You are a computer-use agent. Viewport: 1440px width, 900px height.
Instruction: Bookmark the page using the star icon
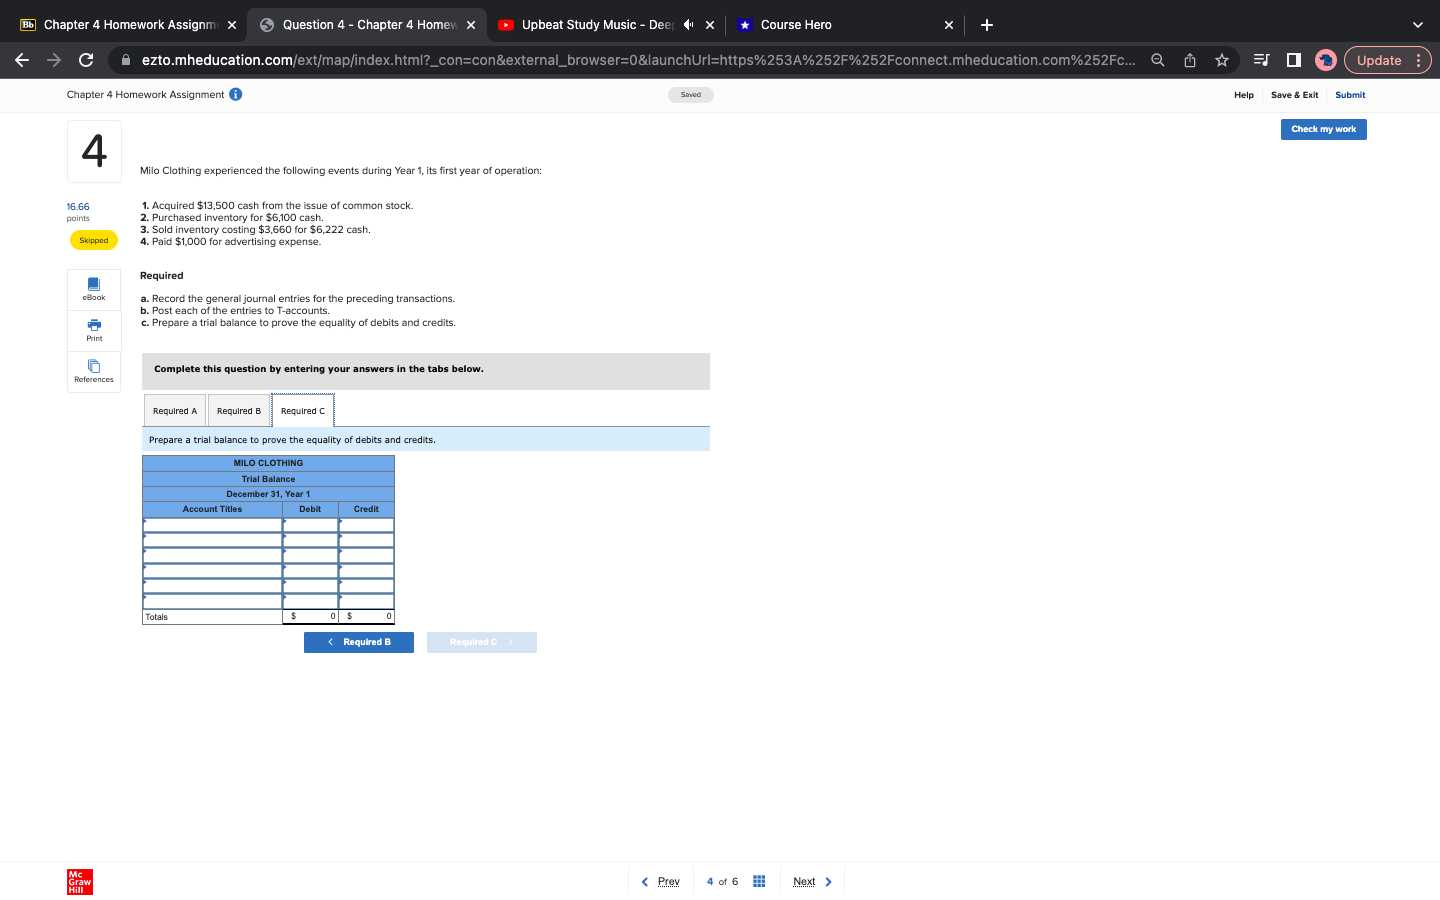[x=1221, y=60]
